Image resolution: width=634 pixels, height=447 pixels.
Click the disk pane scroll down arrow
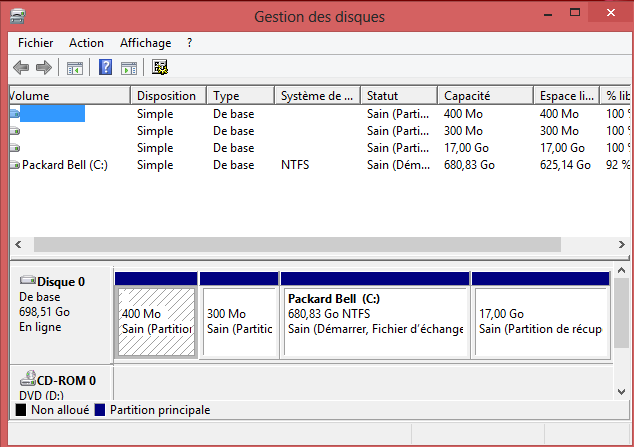(x=621, y=392)
